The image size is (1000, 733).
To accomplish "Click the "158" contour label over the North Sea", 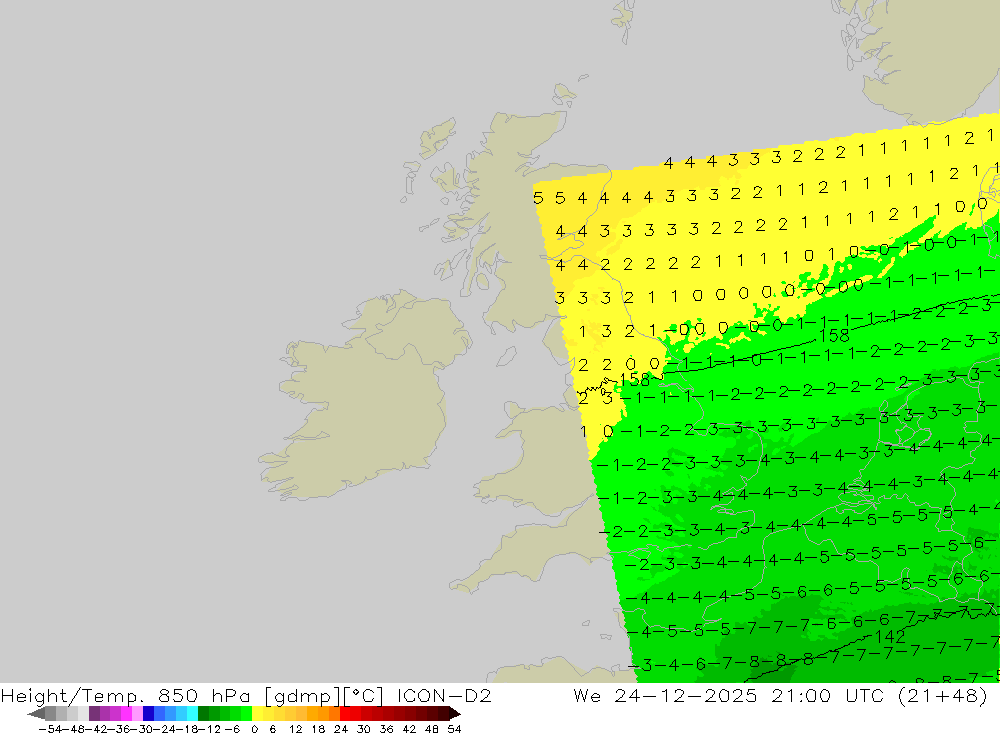I will click(x=834, y=336).
